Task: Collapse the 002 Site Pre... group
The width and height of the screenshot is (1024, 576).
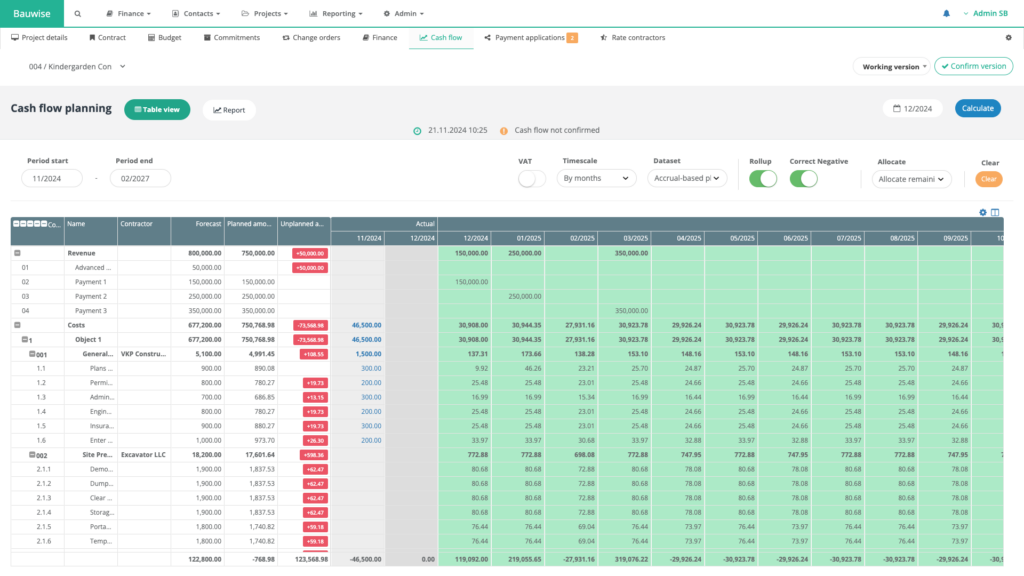Action: point(31,454)
